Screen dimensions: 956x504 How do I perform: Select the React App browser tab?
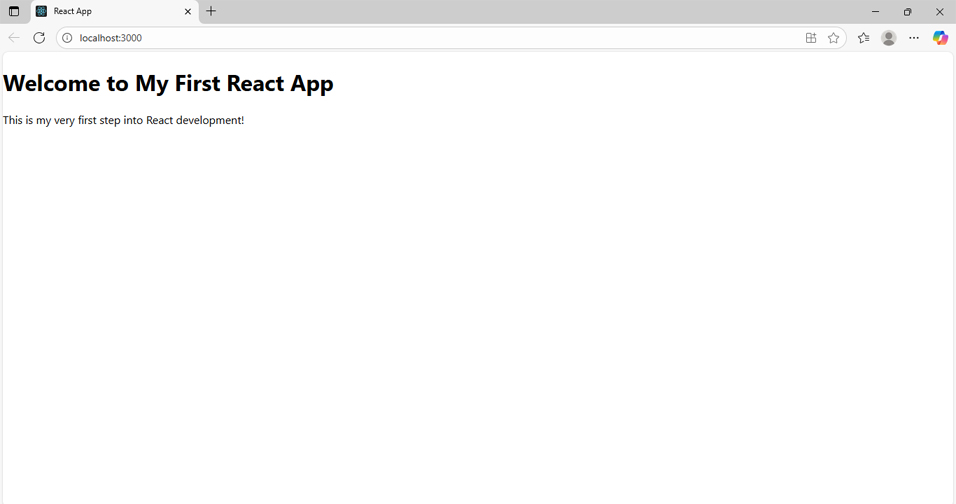point(115,12)
